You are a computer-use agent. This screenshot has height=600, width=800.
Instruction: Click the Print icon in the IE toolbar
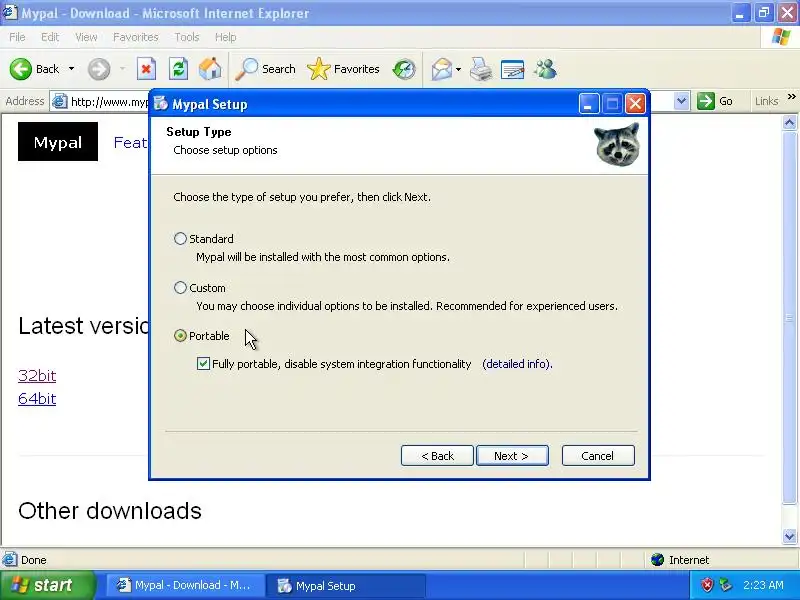pyautogui.click(x=481, y=69)
